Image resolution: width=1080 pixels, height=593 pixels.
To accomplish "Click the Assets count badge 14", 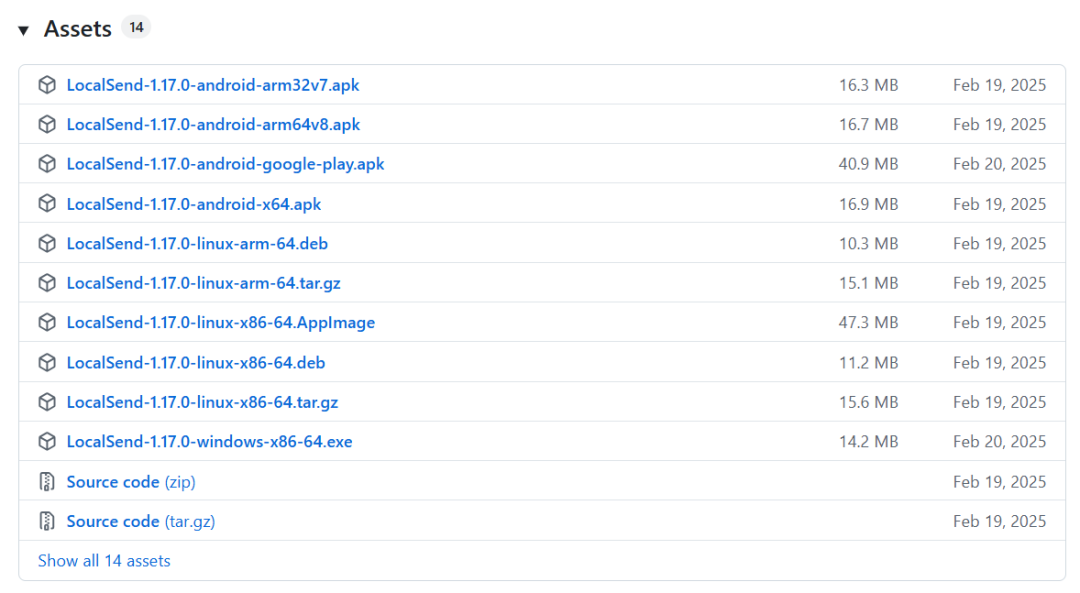I will point(136,28).
